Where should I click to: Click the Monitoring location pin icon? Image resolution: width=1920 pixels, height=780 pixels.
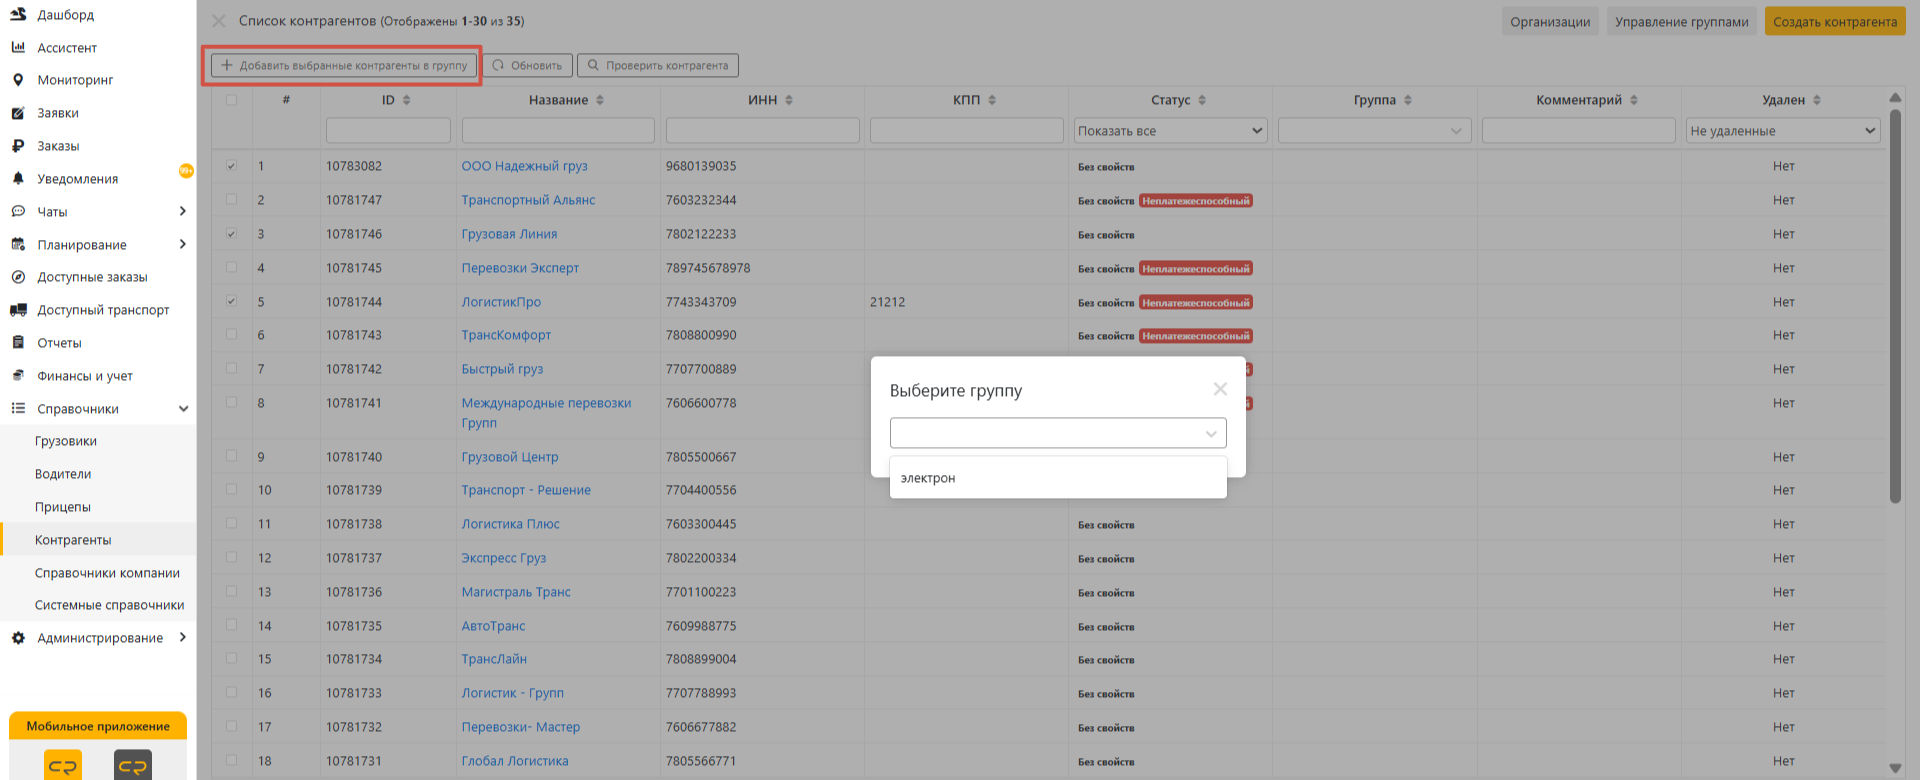pos(18,80)
